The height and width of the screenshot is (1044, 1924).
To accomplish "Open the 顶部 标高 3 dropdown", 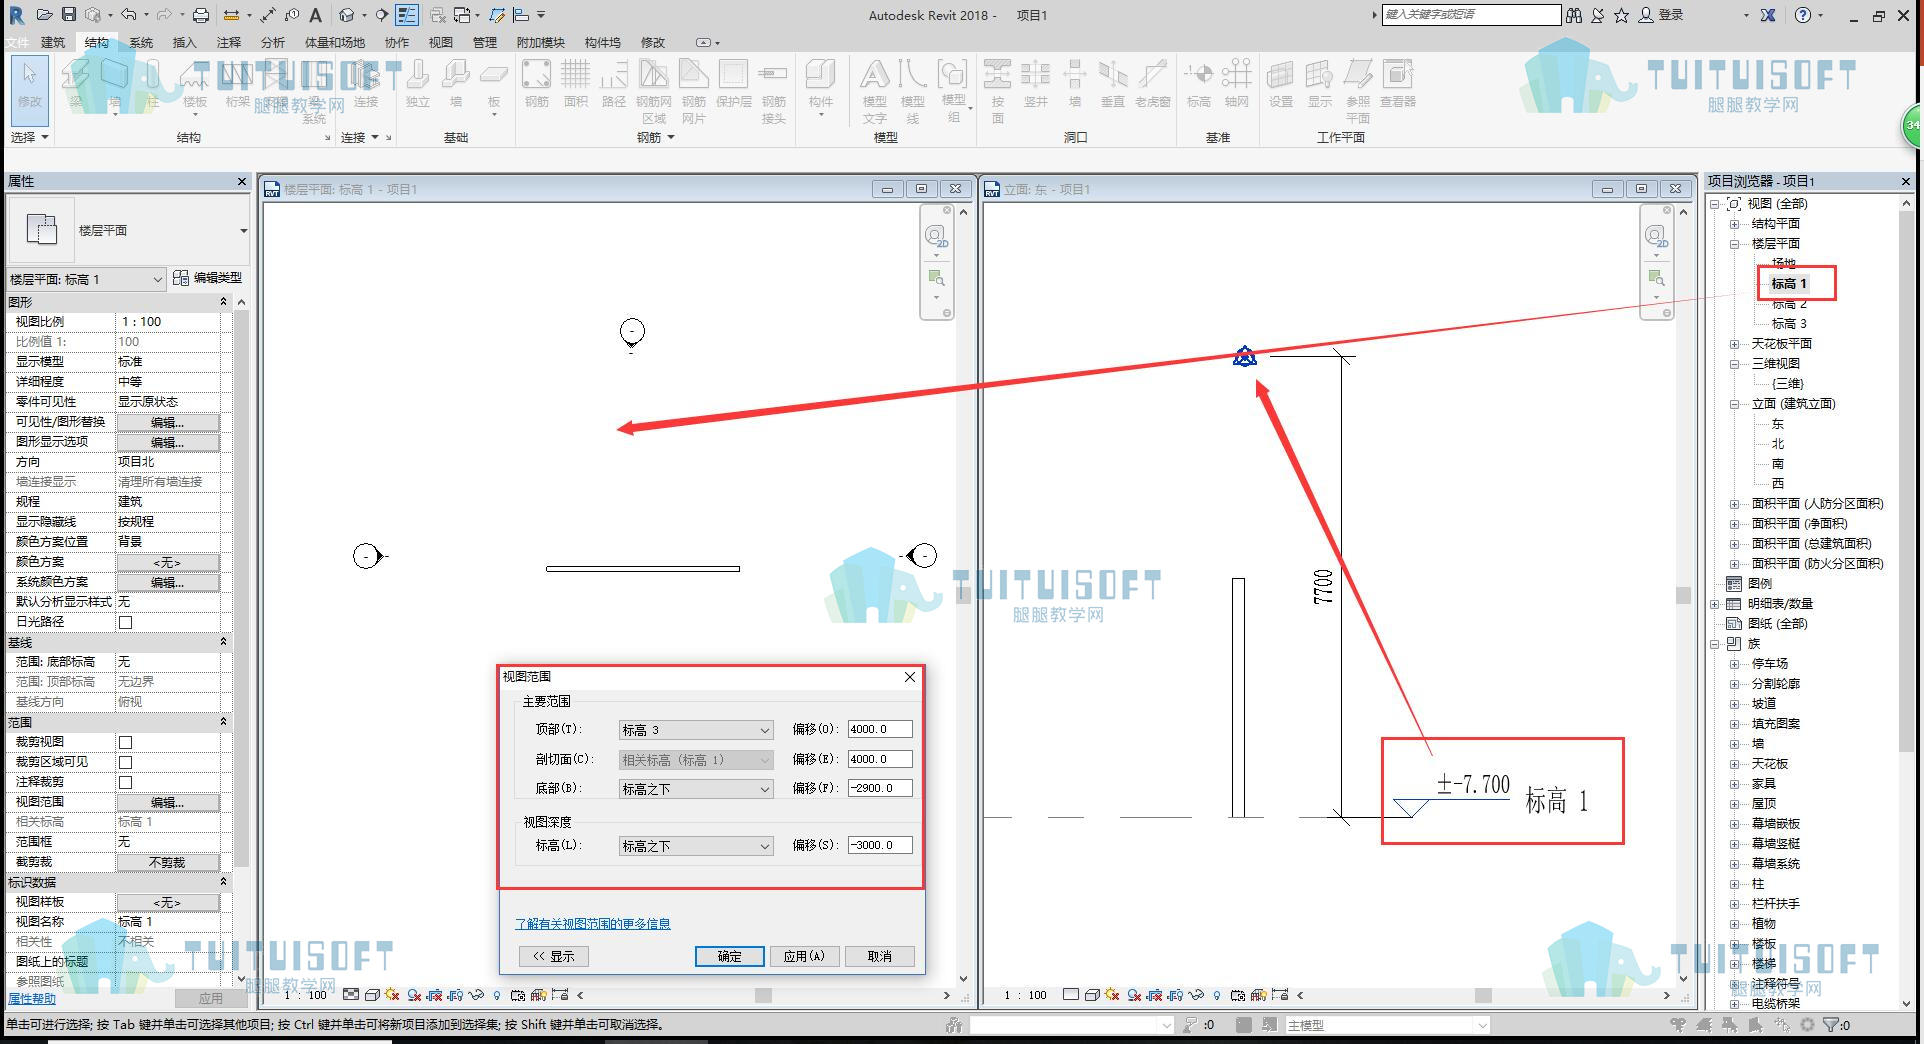I will pyautogui.click(x=696, y=730).
